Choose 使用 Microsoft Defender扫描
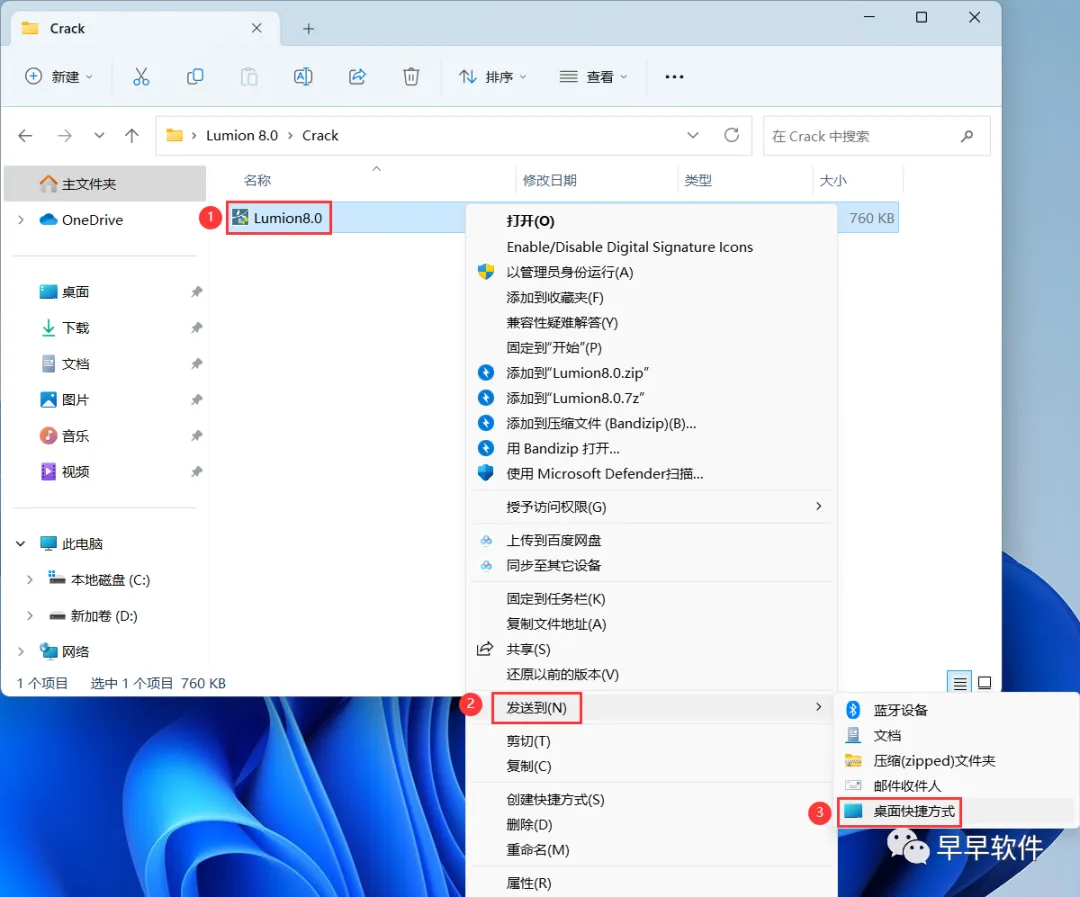The width and height of the screenshot is (1080, 897). tap(652, 473)
